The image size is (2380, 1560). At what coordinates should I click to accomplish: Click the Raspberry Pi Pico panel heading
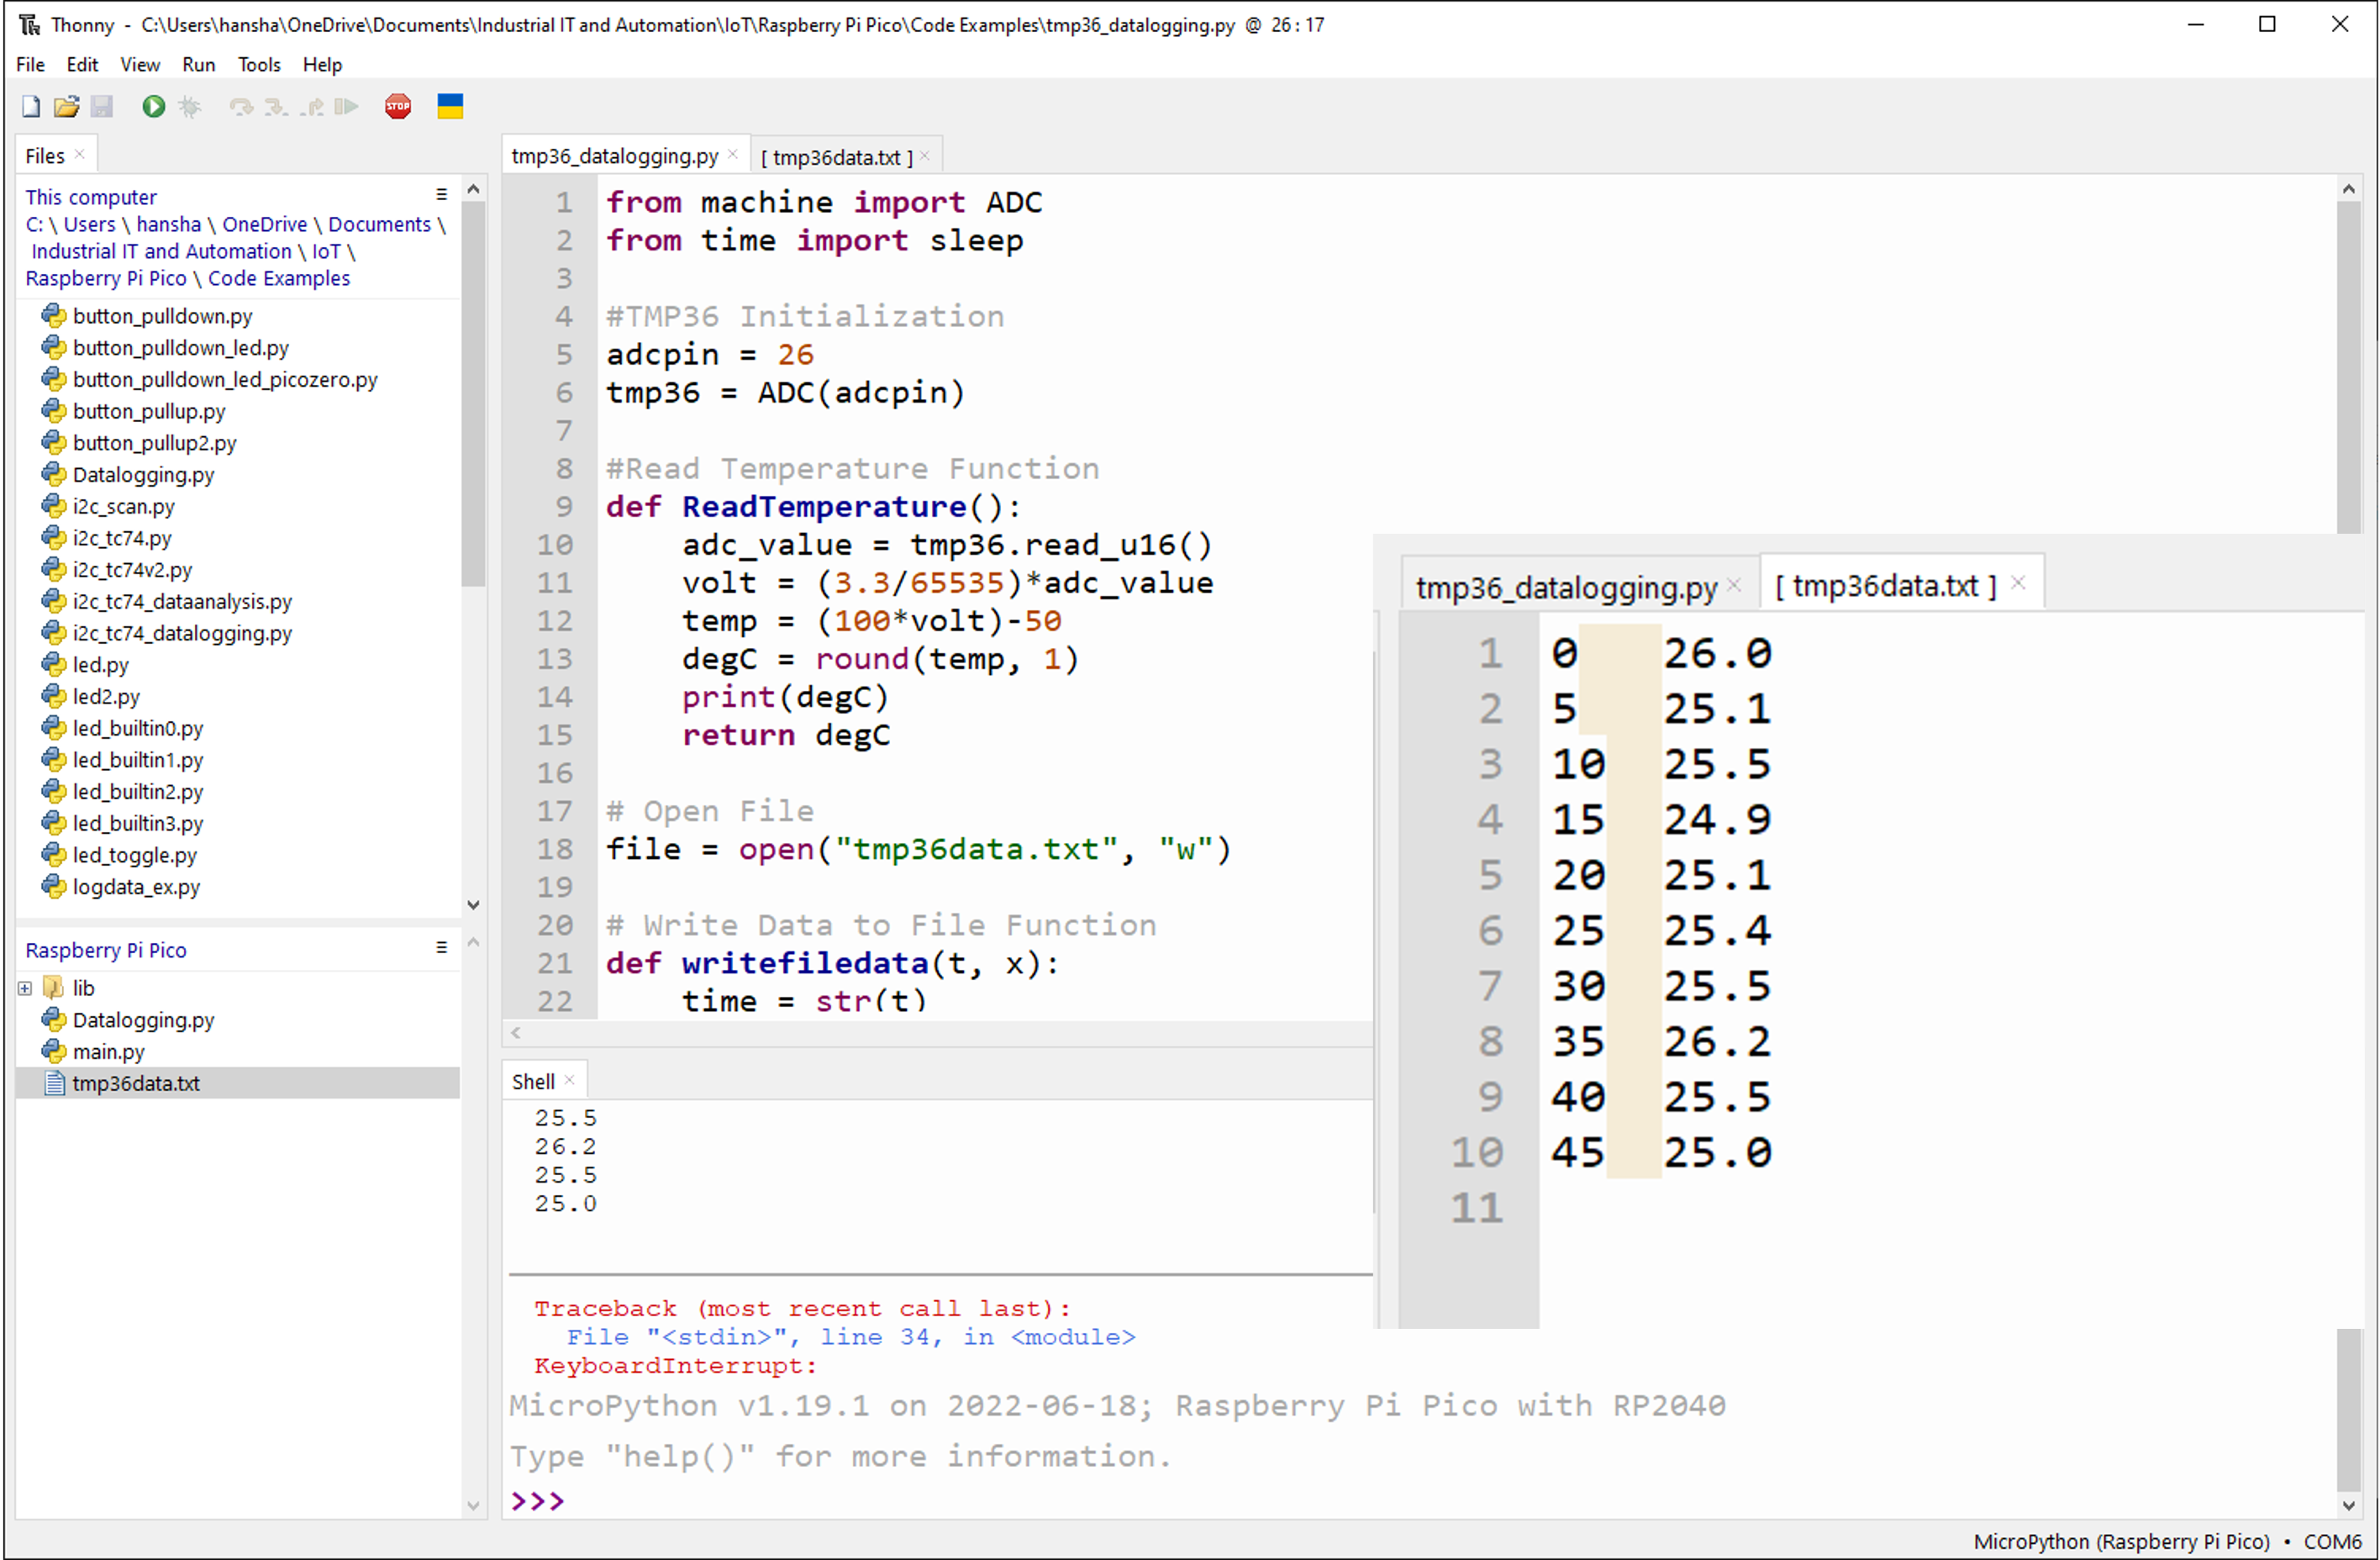click(x=106, y=950)
